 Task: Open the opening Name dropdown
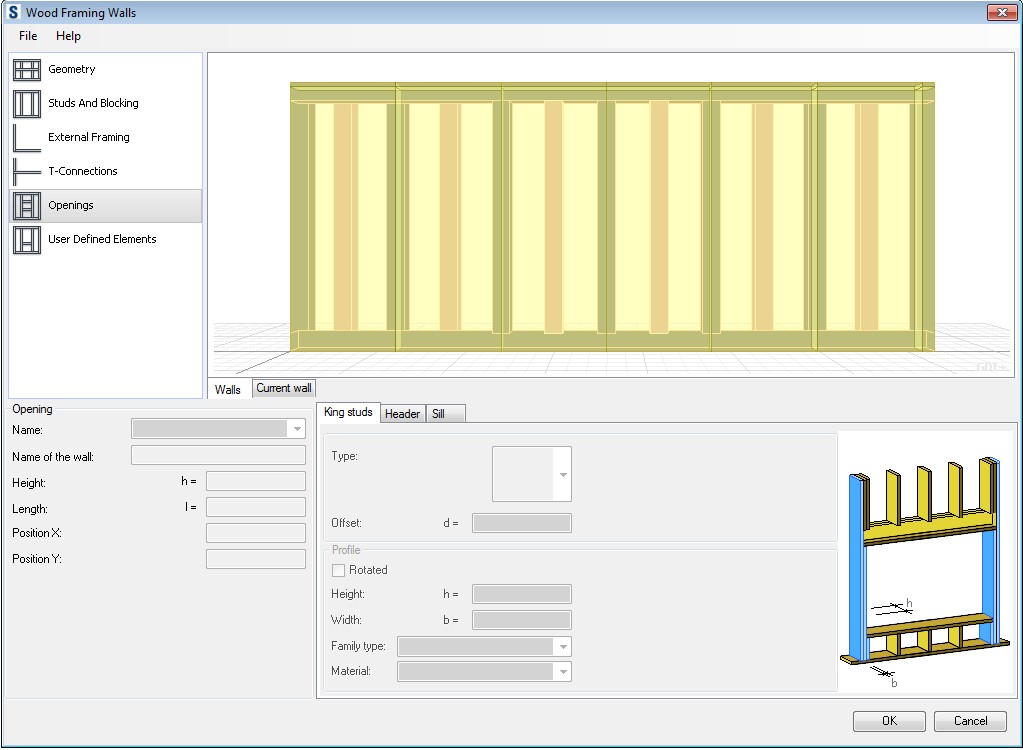tap(297, 429)
